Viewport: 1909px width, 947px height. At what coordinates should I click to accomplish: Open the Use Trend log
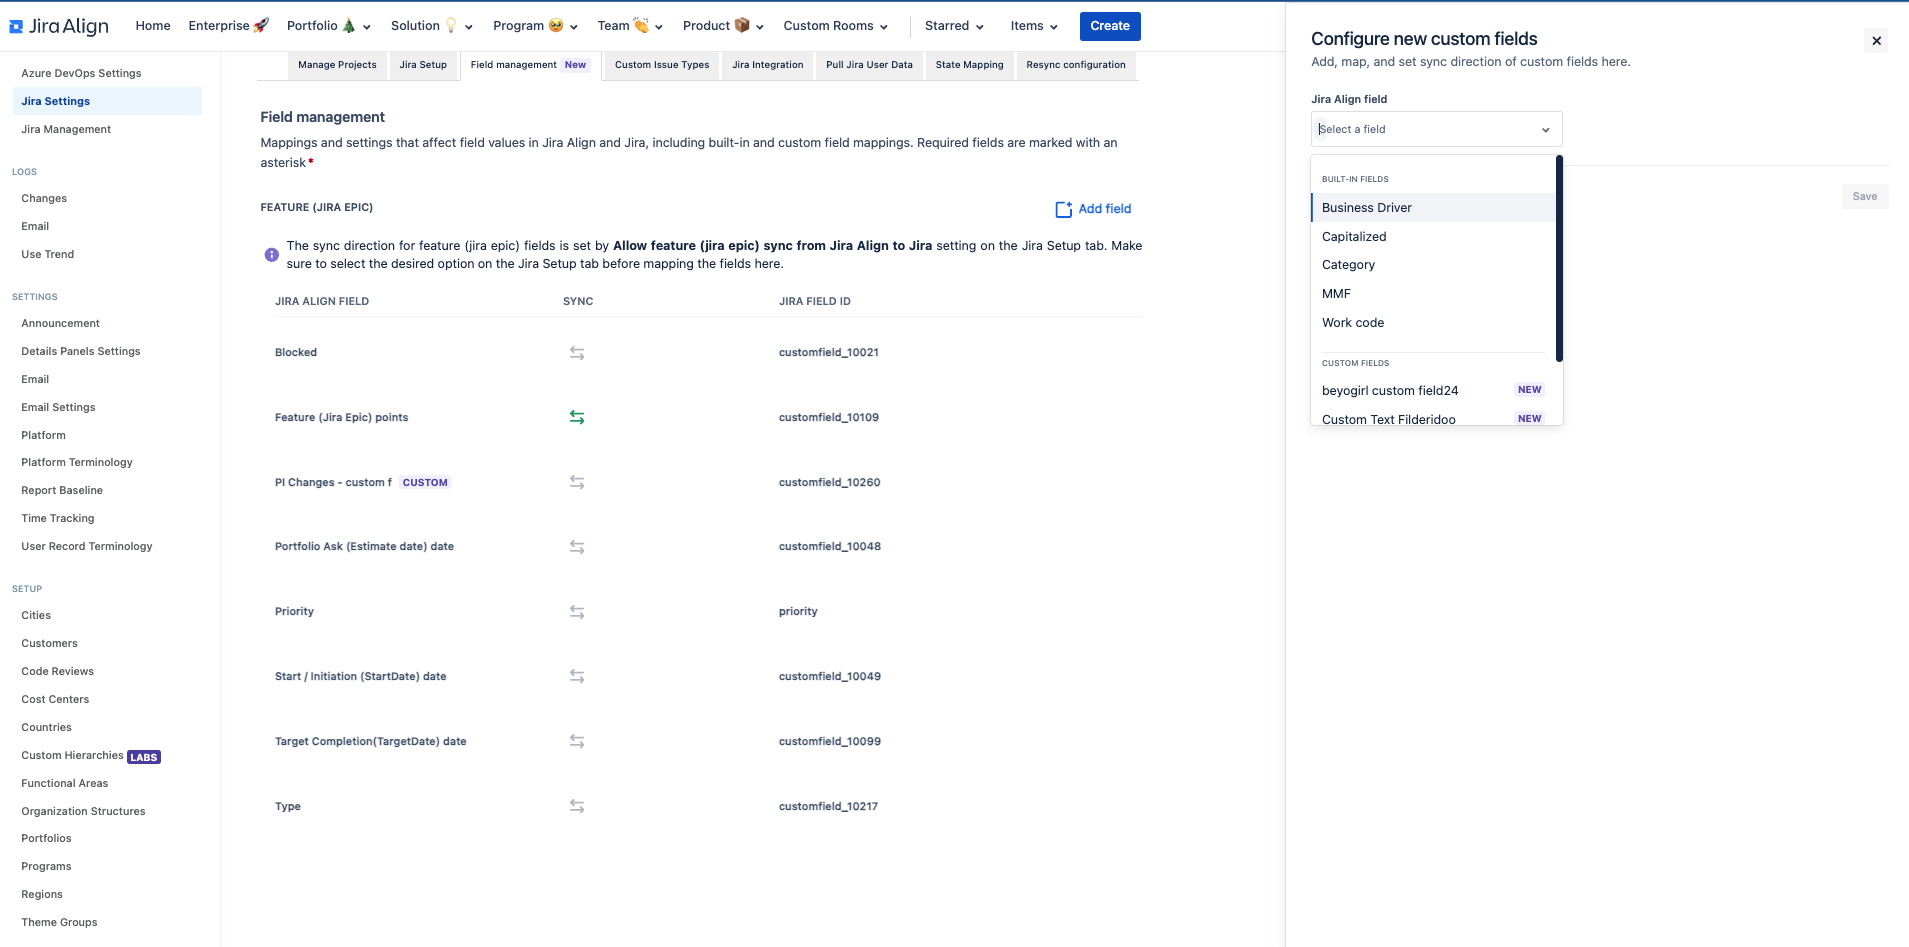pyautogui.click(x=48, y=254)
